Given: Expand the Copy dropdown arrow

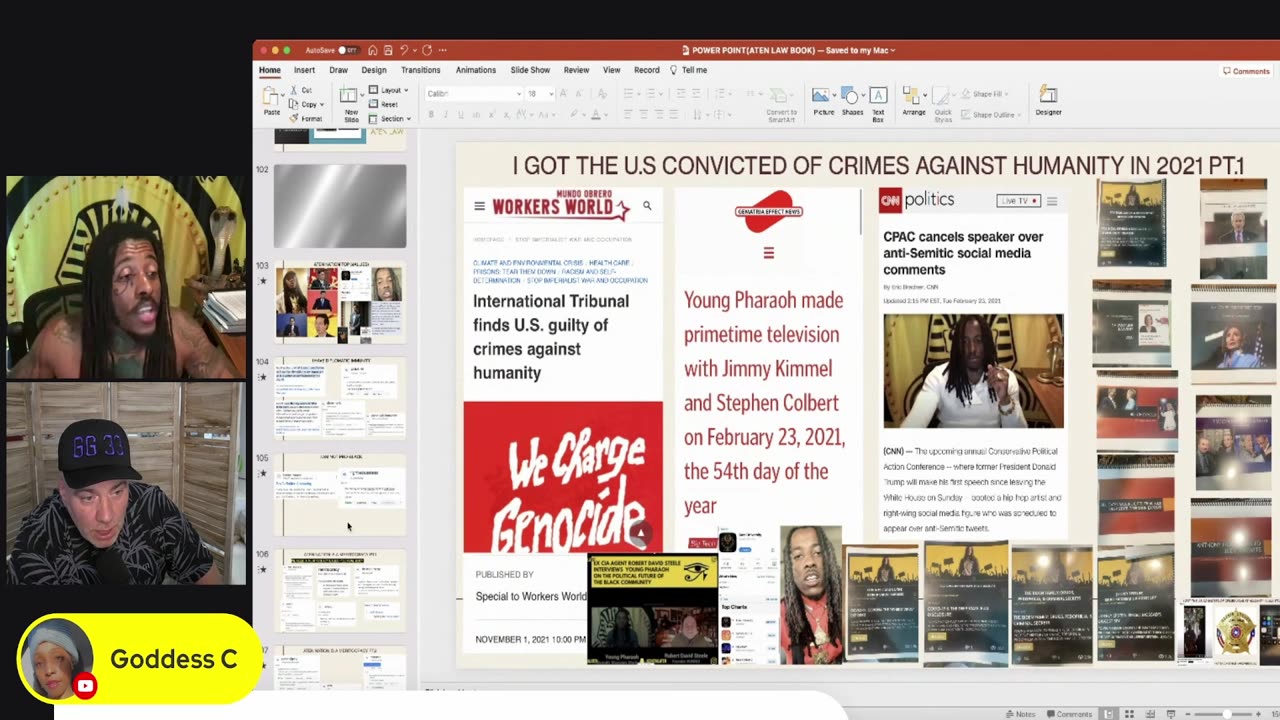Looking at the screenshot, I should 323,104.
